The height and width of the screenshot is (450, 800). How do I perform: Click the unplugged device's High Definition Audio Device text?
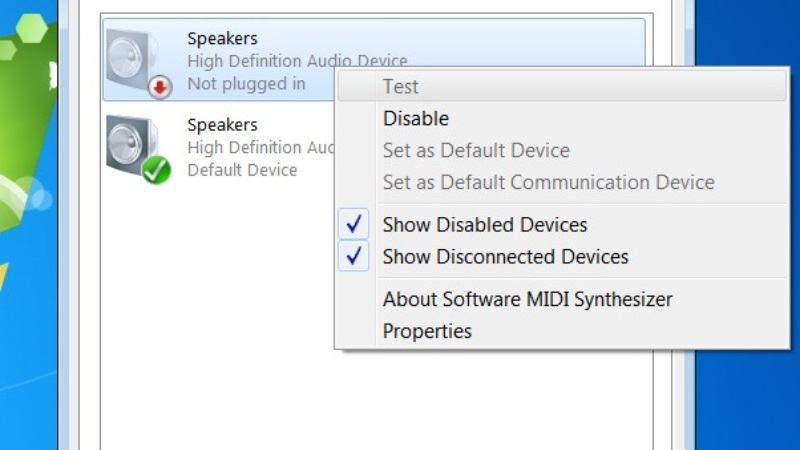tap(297, 61)
